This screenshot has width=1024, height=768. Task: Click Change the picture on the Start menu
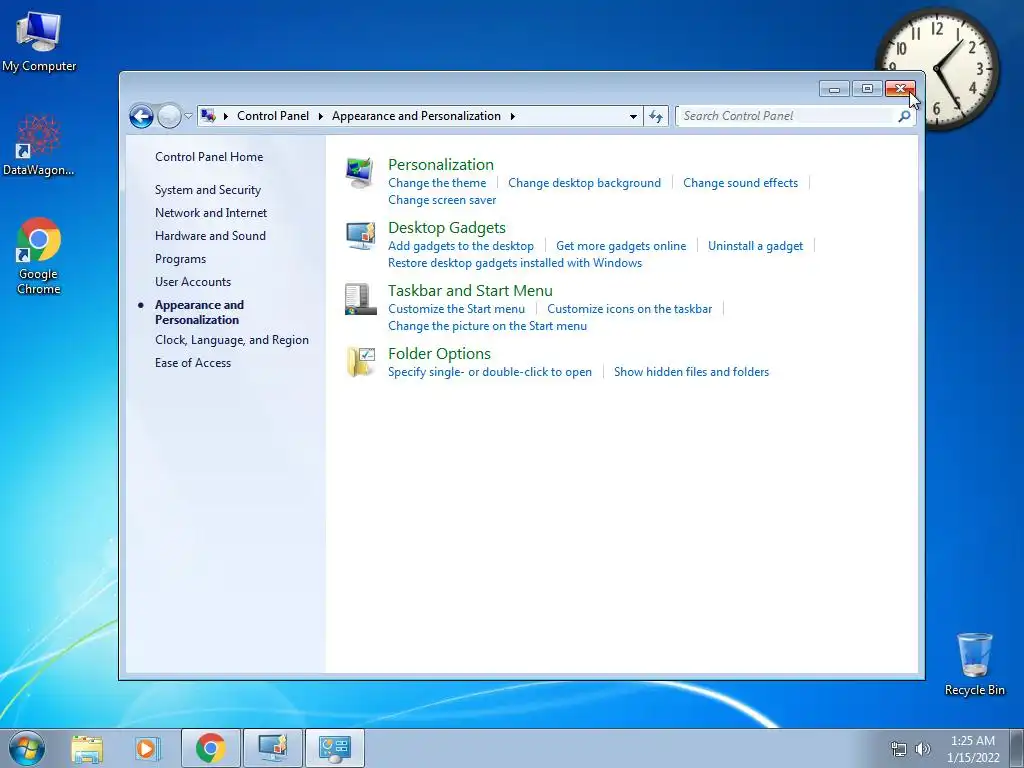[x=487, y=326]
